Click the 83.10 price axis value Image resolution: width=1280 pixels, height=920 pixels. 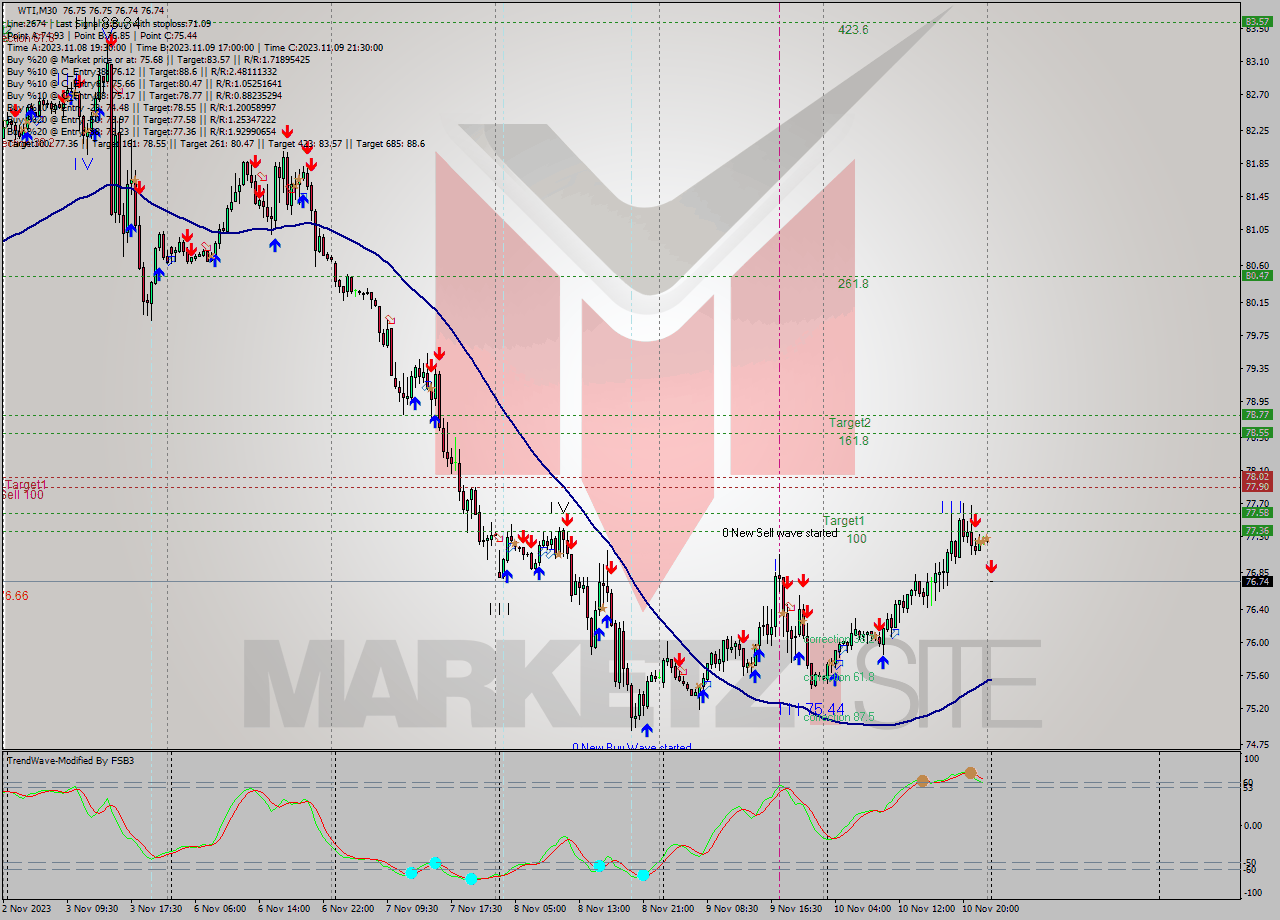click(1257, 62)
